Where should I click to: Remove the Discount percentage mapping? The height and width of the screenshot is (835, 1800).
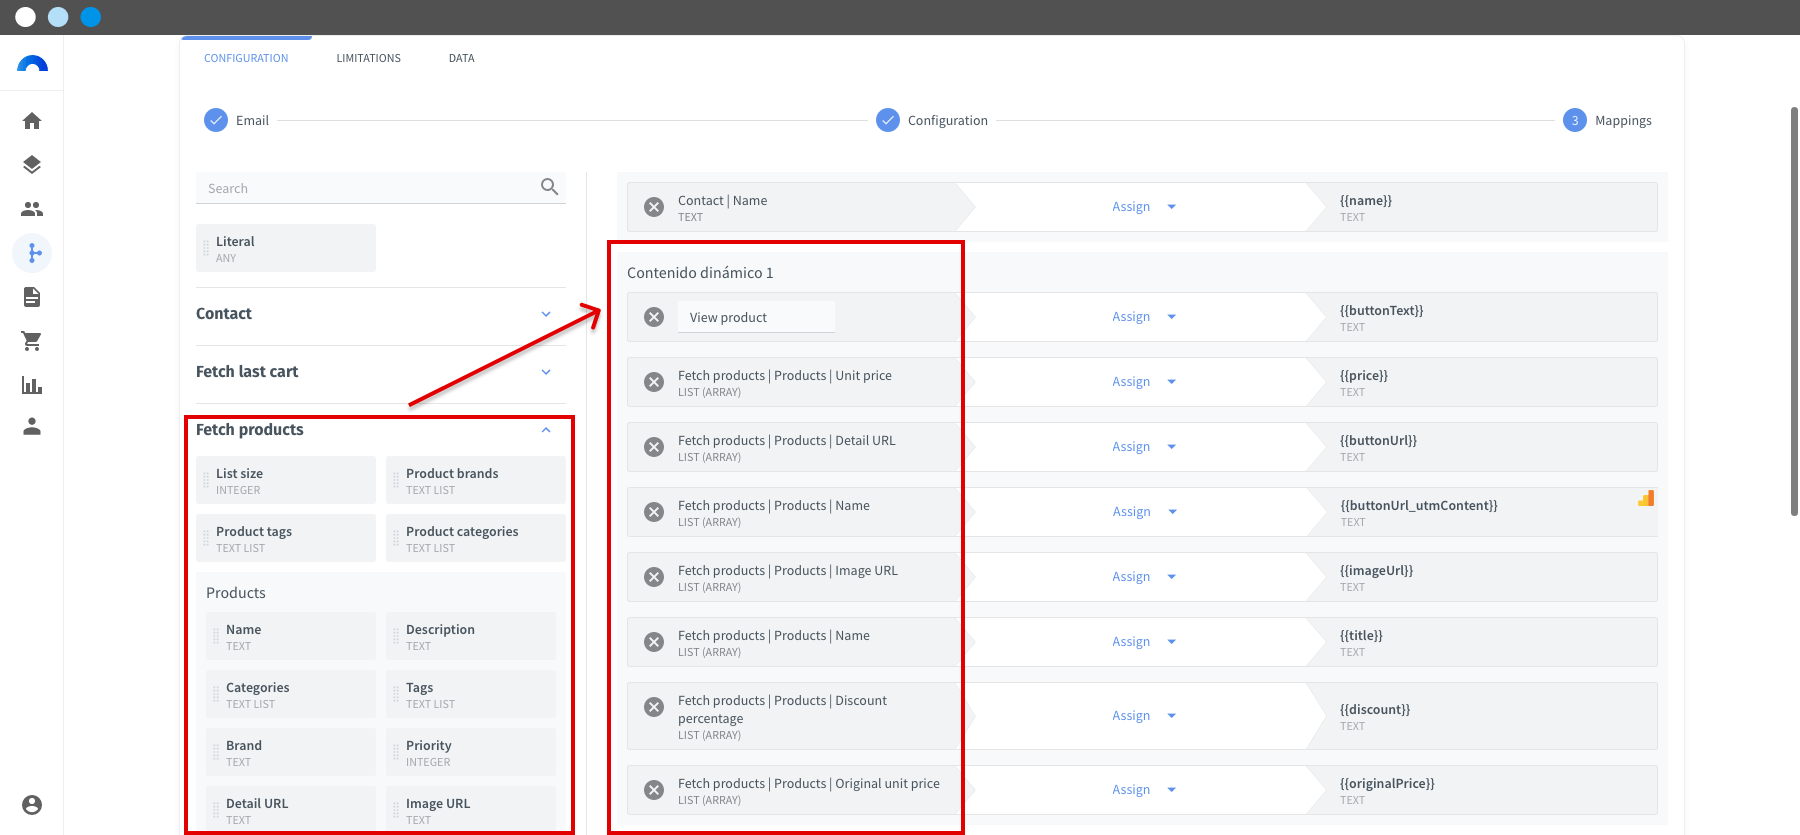[654, 707]
